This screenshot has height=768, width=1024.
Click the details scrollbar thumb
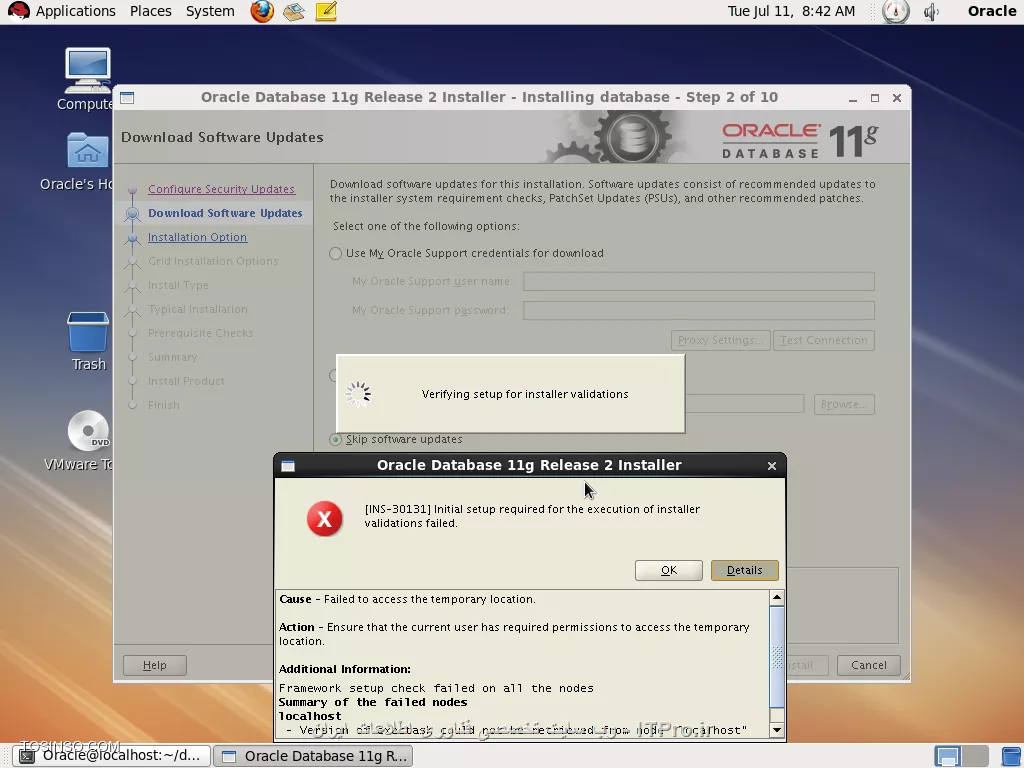(776, 657)
